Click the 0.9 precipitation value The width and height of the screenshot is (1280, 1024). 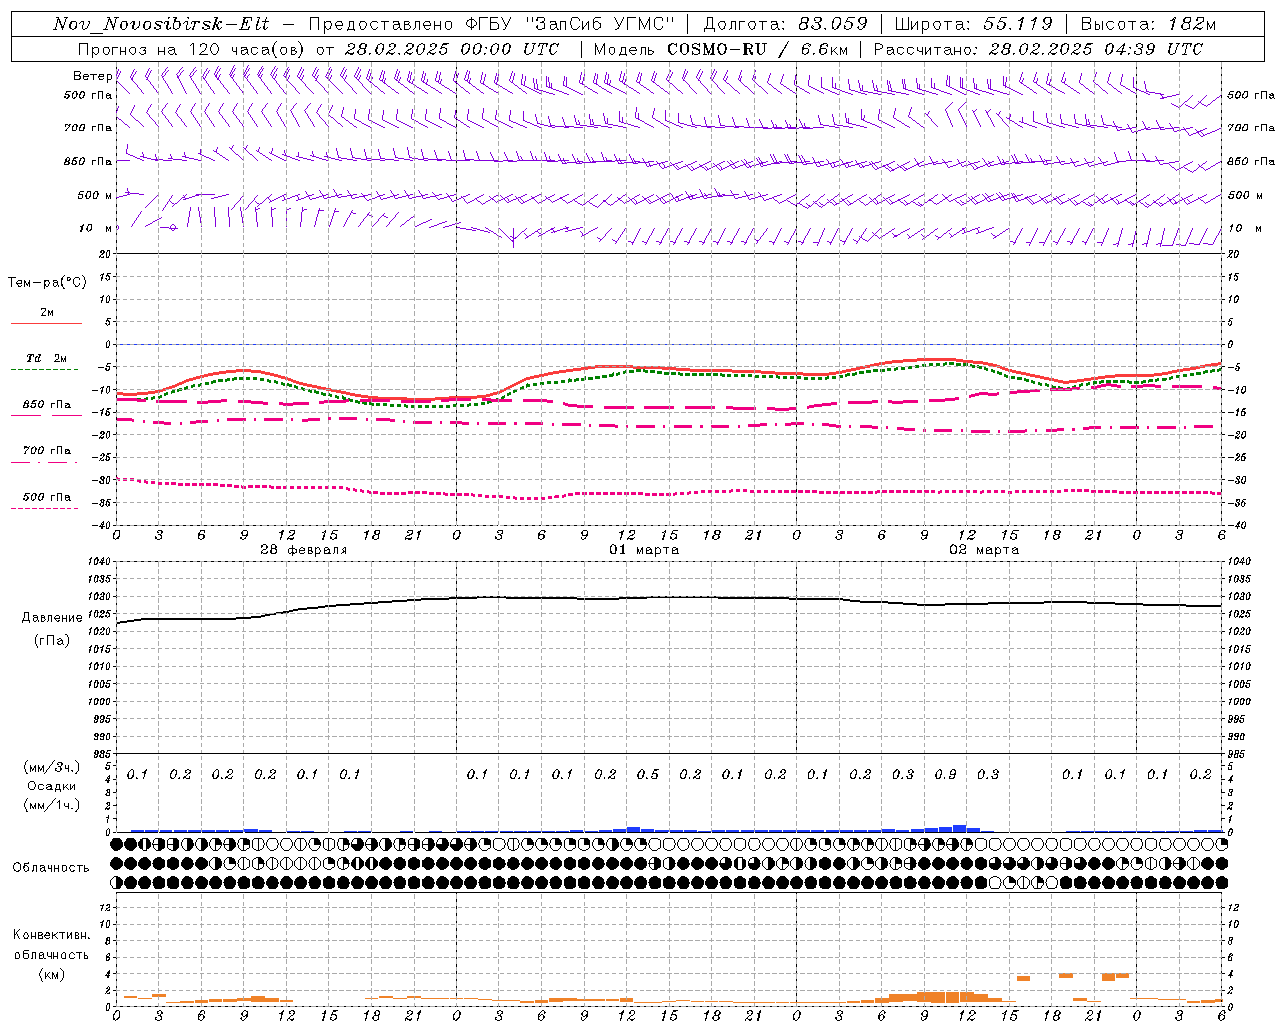[945, 775]
